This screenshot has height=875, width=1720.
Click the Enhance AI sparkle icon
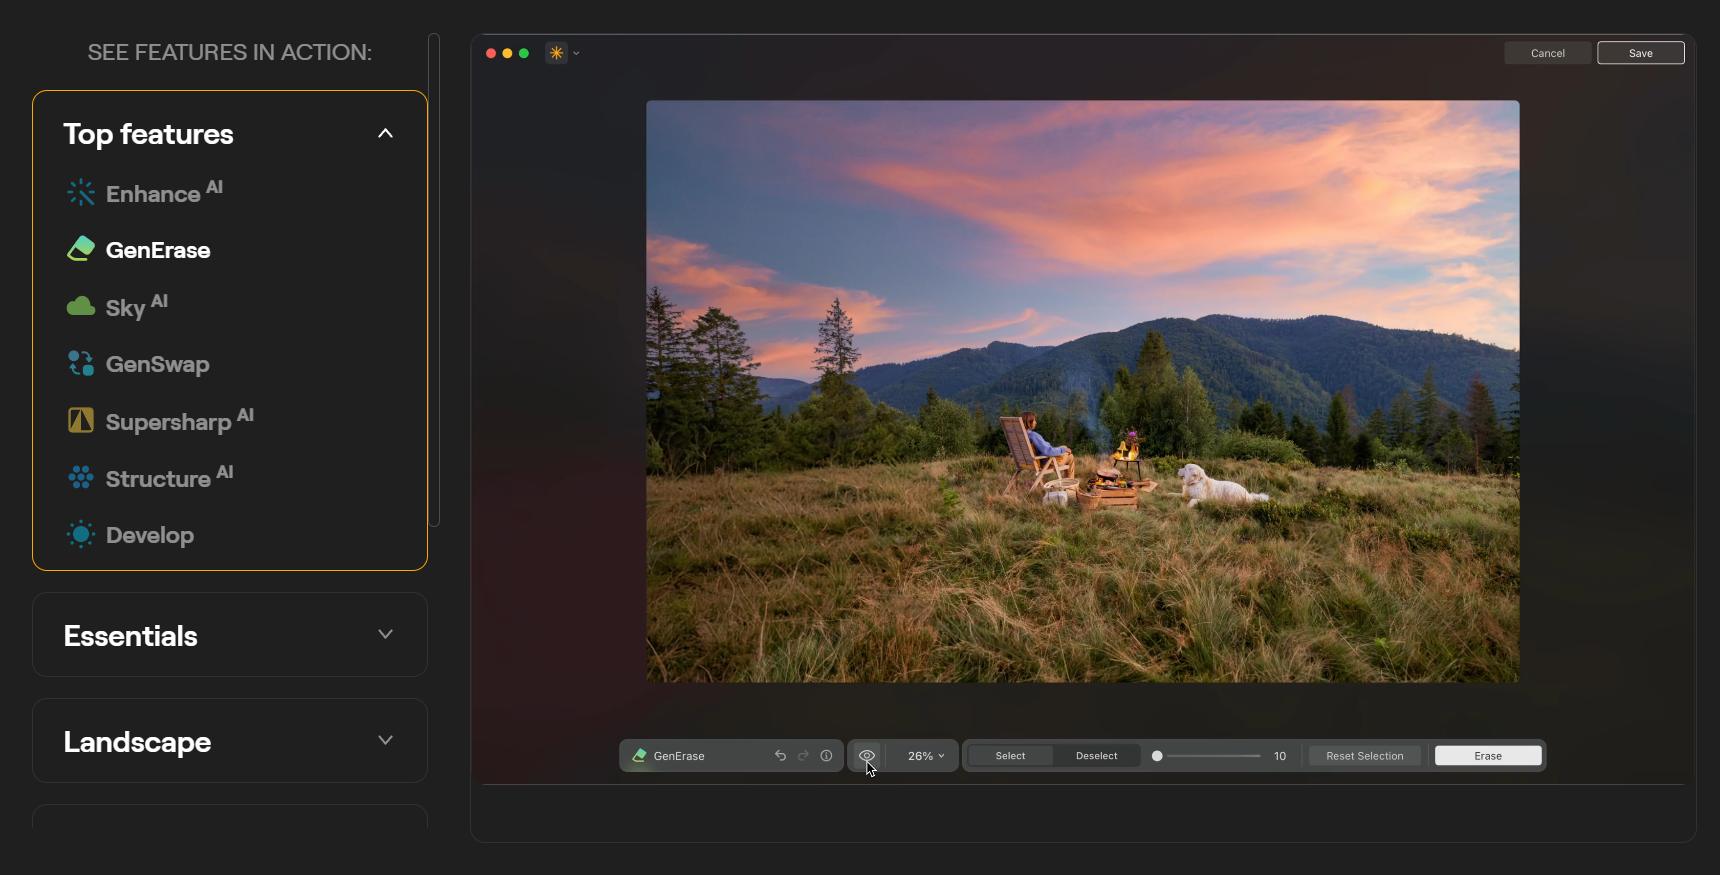[81, 193]
